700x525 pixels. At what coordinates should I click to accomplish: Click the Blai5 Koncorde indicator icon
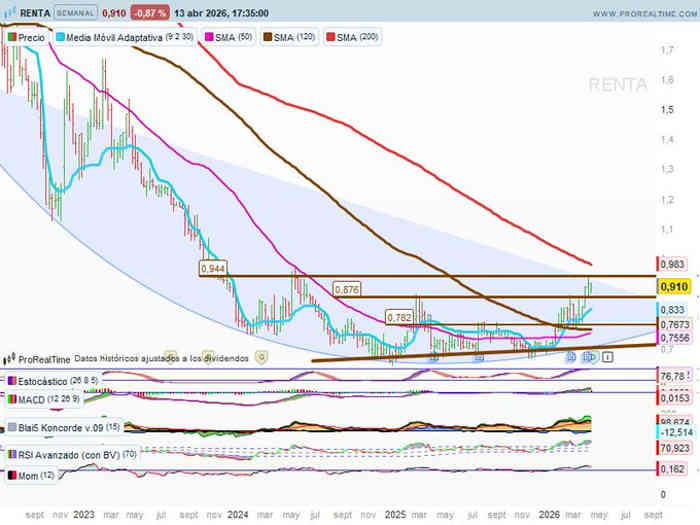11,427
